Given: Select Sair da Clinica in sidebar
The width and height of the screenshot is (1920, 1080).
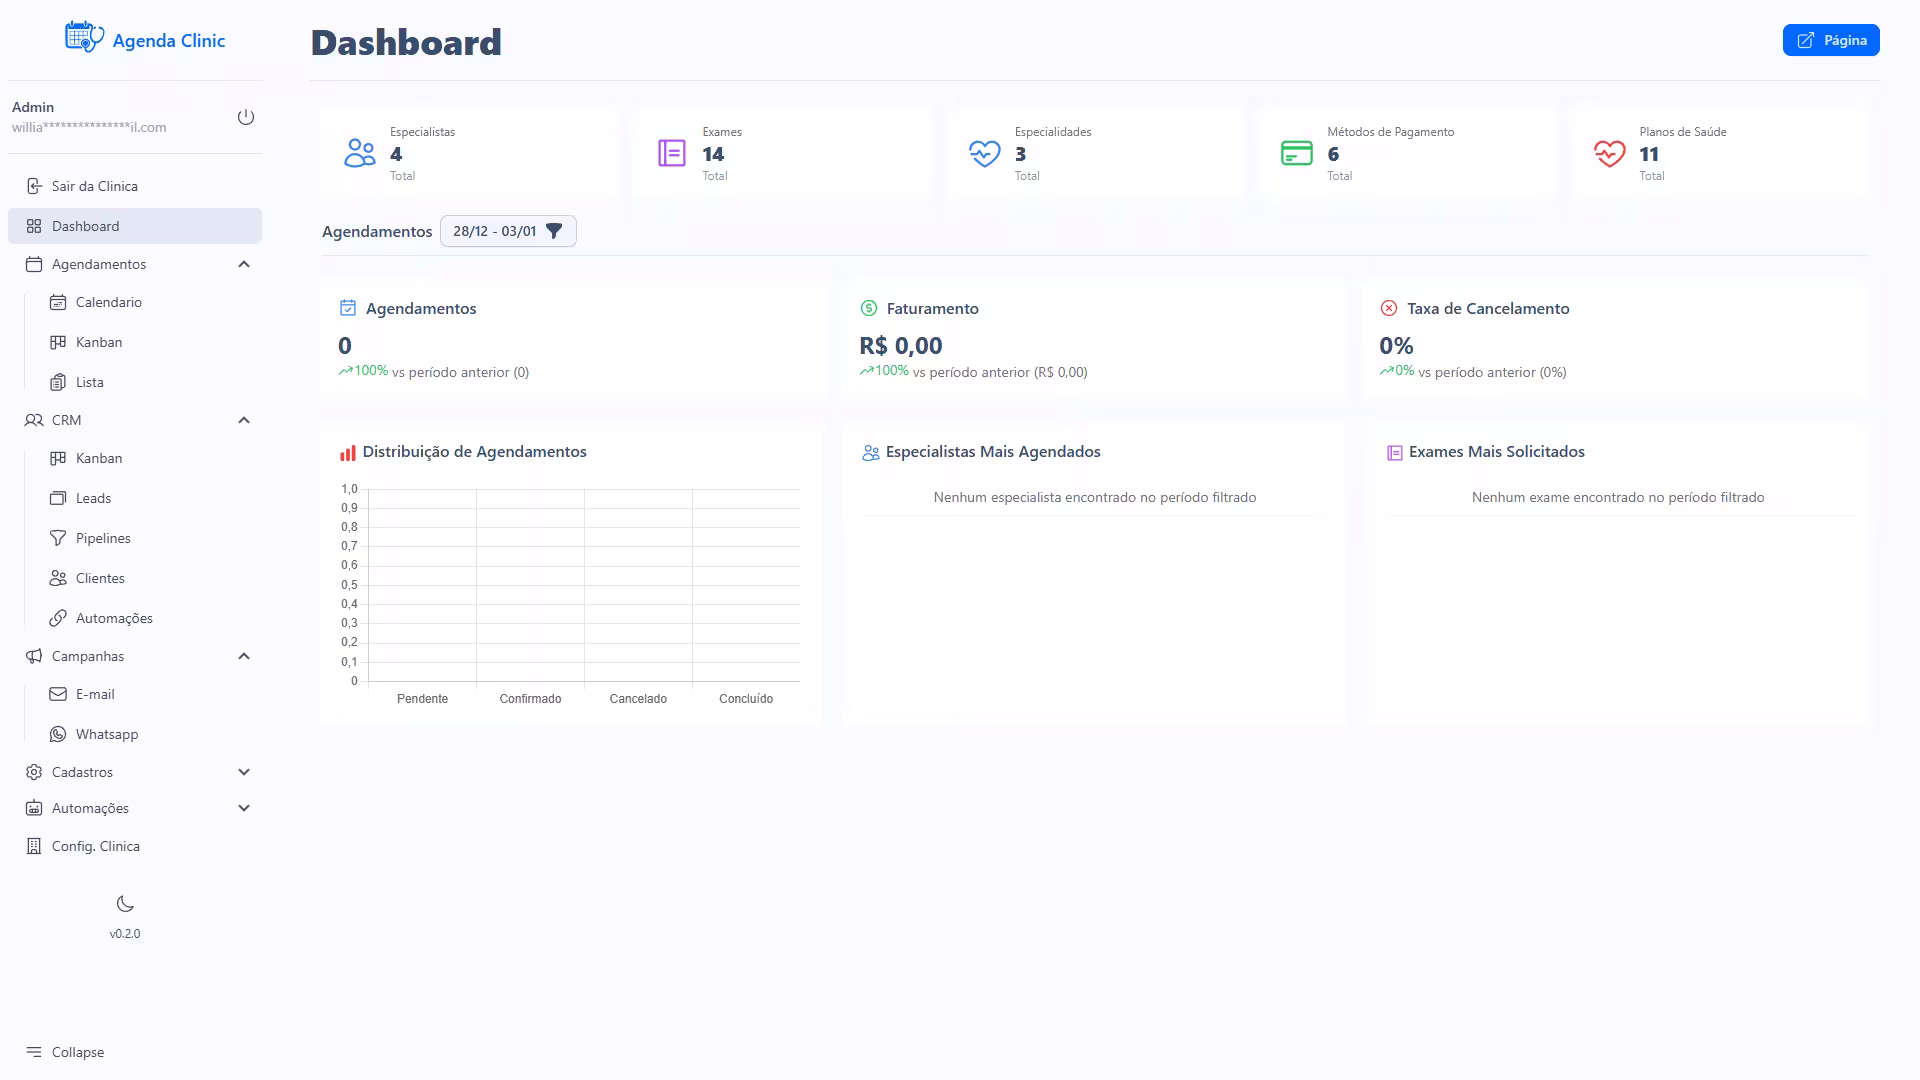Looking at the screenshot, I should click(135, 186).
